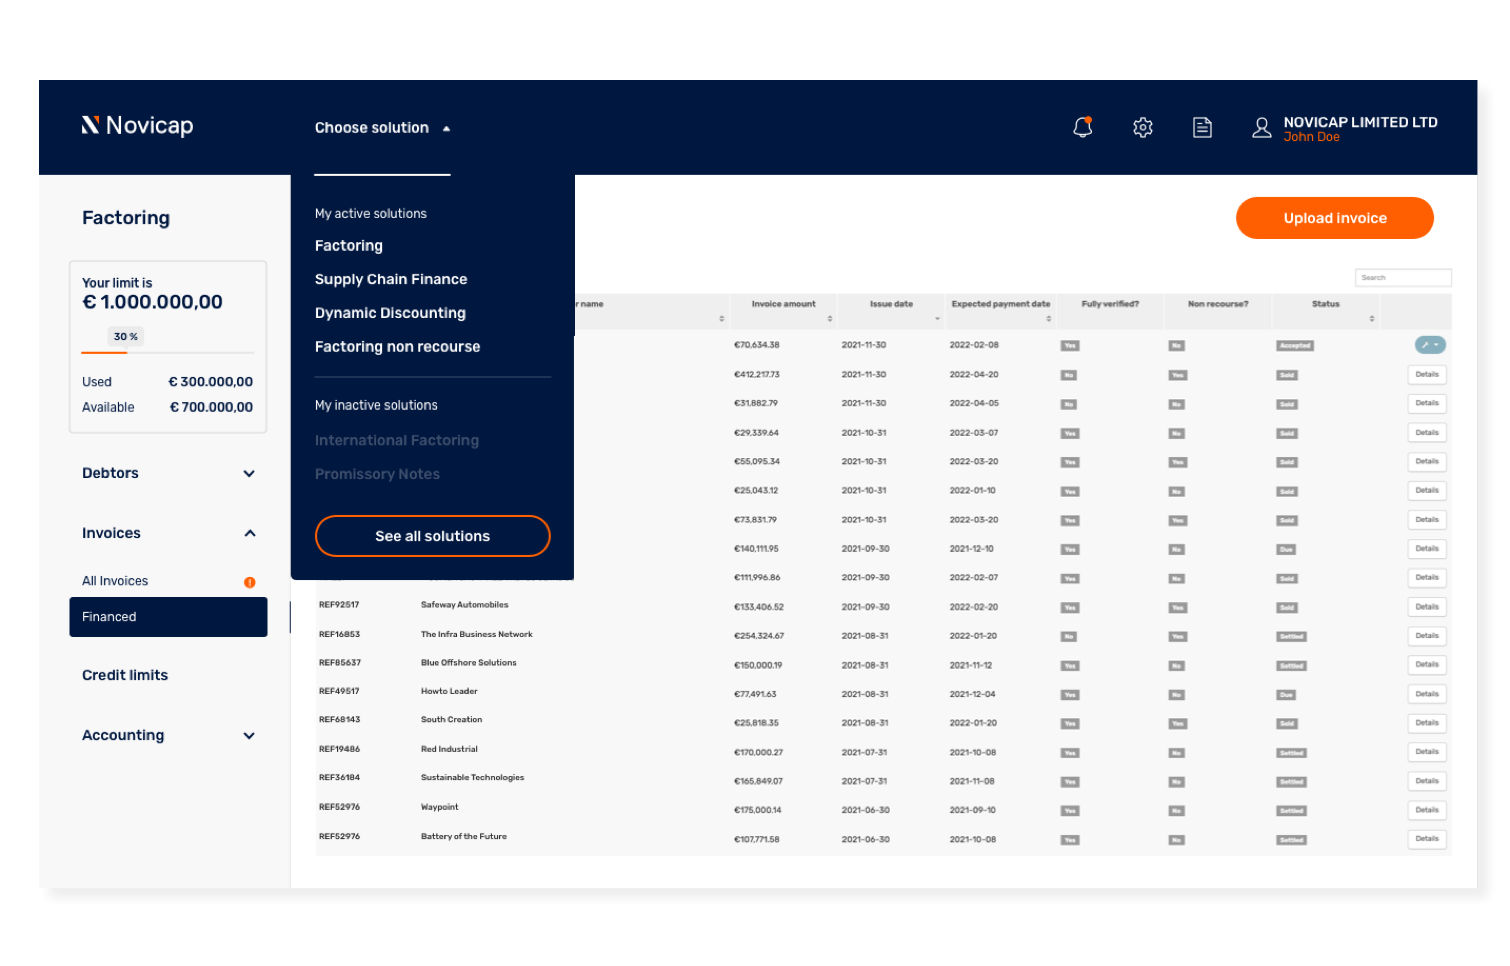
Task: Open Details for Battery of the Future invoice
Action: 1427,839
